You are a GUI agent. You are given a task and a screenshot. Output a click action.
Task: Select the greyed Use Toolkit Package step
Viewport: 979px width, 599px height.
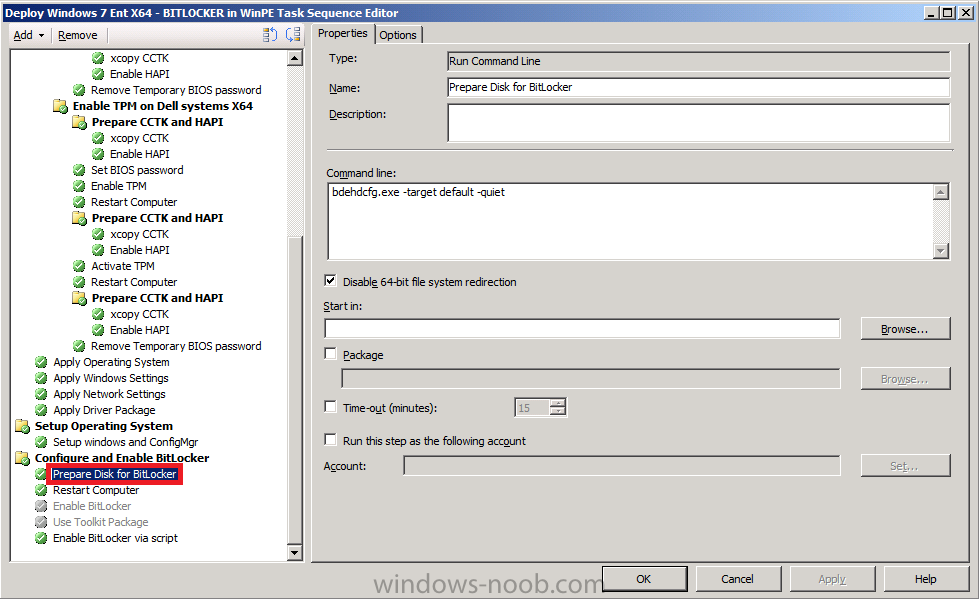click(101, 522)
